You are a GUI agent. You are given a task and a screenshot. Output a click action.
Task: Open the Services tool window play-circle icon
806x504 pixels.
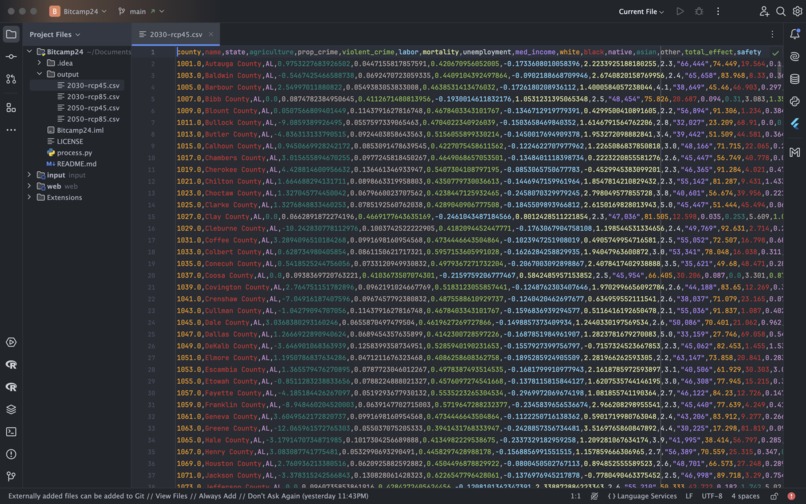[11, 343]
